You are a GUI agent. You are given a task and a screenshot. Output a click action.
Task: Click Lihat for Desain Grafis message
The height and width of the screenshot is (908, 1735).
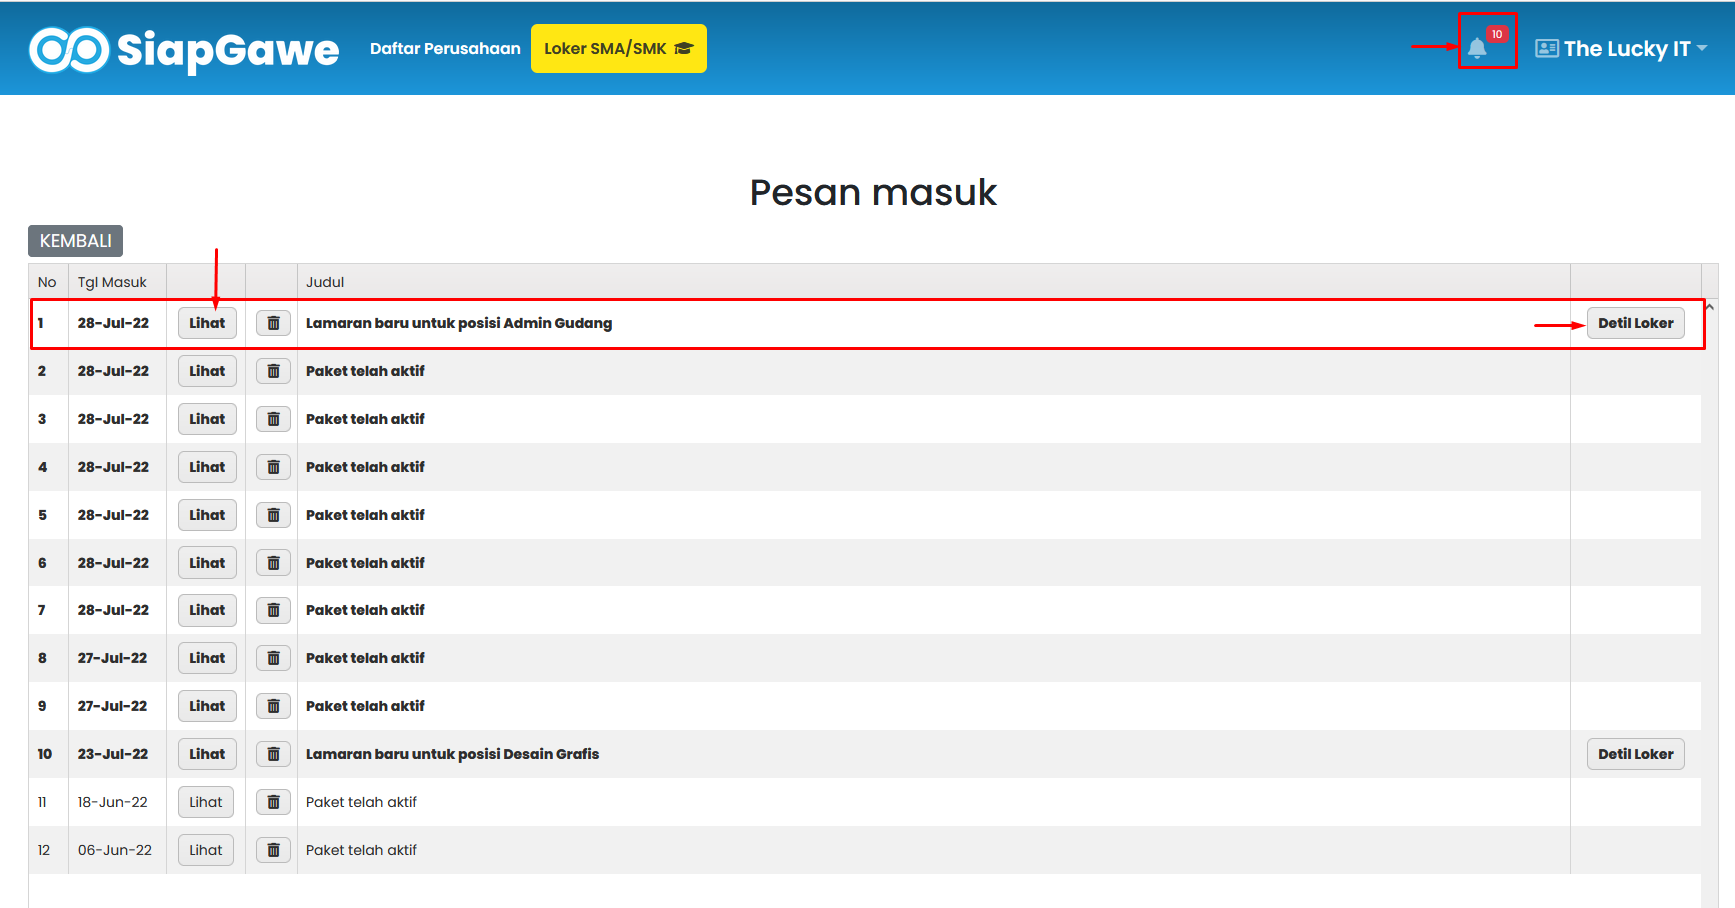tap(207, 754)
